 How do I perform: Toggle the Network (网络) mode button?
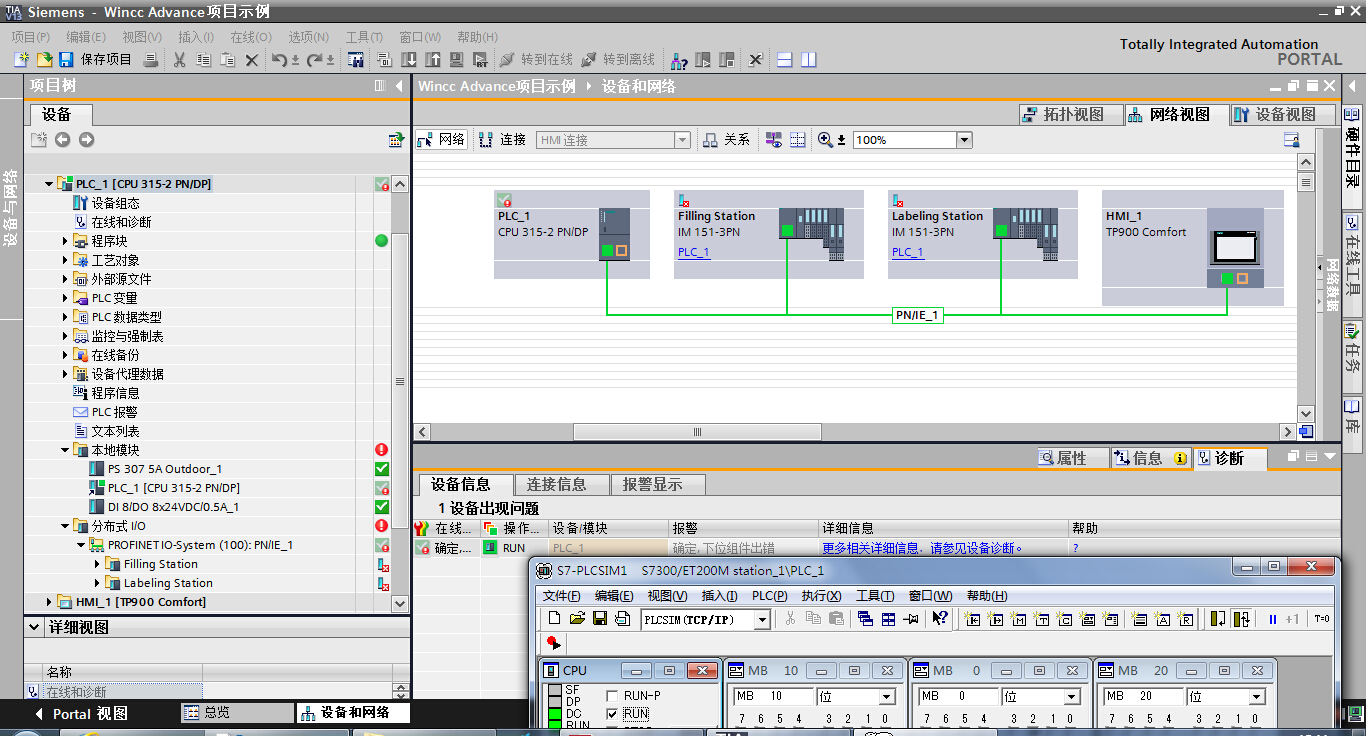[x=441, y=140]
